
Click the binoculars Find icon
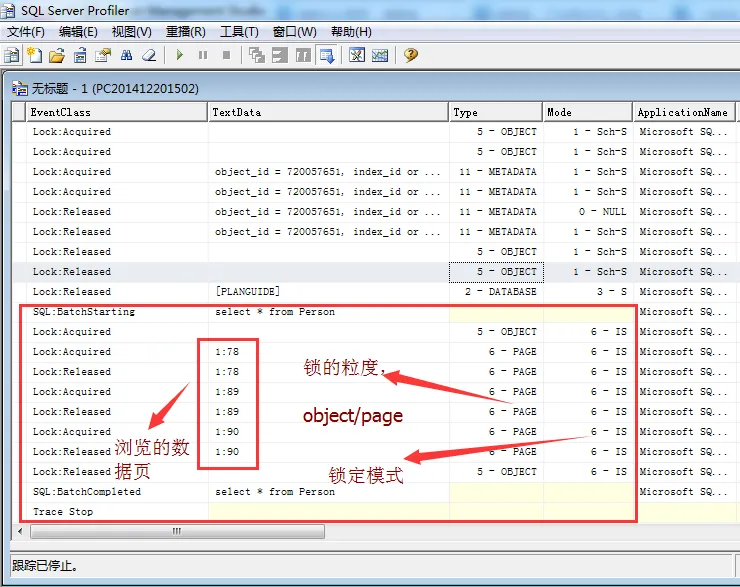pos(126,55)
